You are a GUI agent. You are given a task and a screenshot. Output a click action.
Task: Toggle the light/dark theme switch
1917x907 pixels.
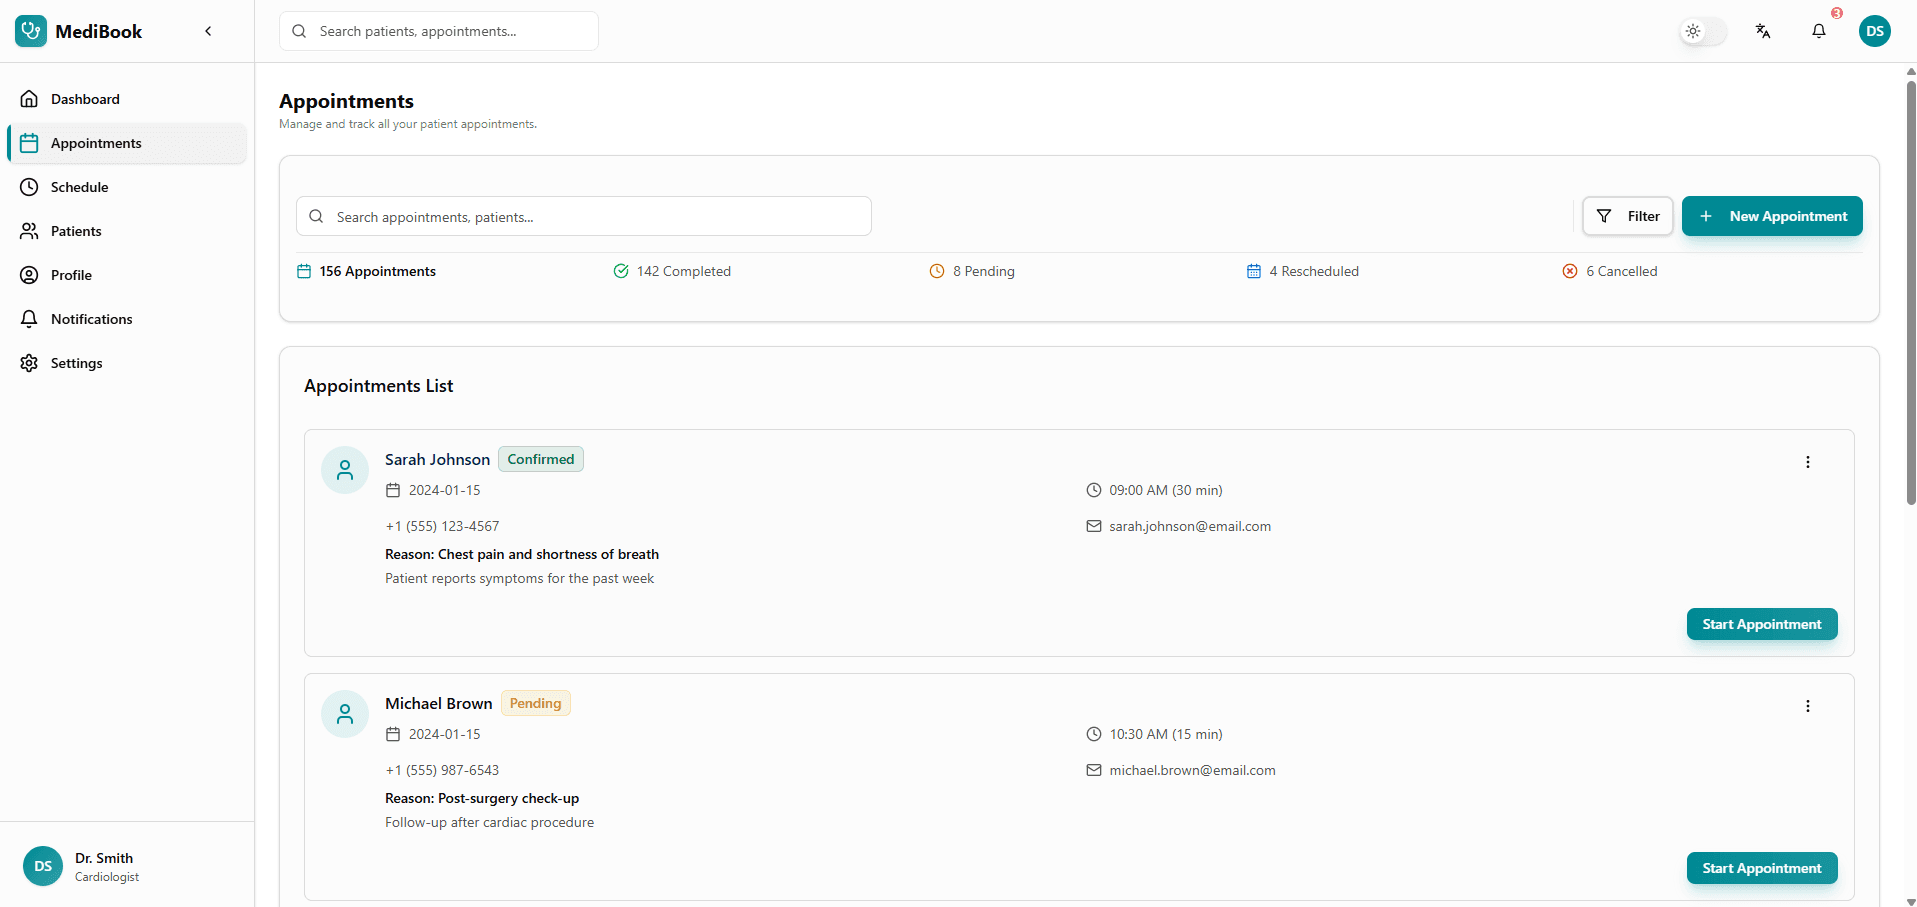pos(1703,31)
